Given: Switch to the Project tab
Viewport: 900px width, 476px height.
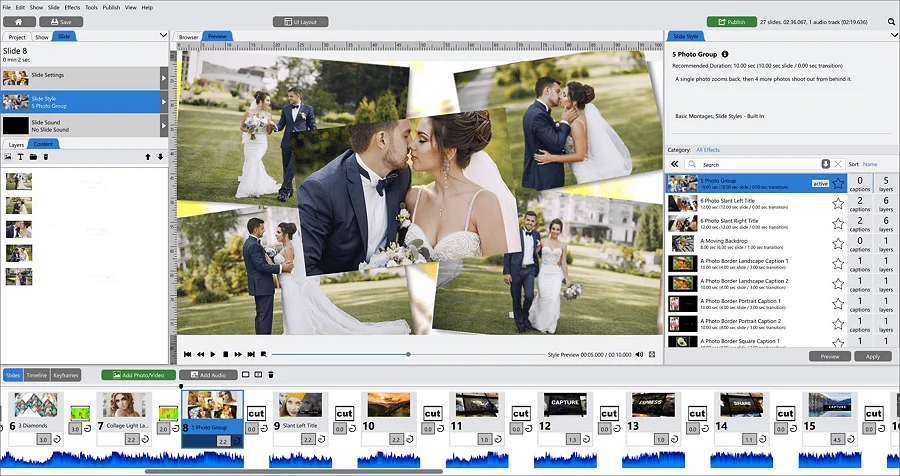Looking at the screenshot, I should tap(17, 37).
